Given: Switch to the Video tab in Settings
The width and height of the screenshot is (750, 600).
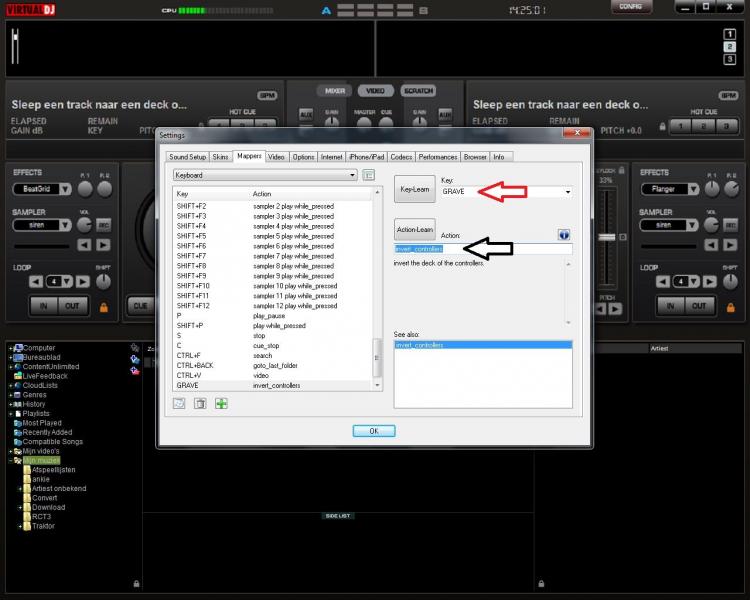Looking at the screenshot, I should coord(276,157).
